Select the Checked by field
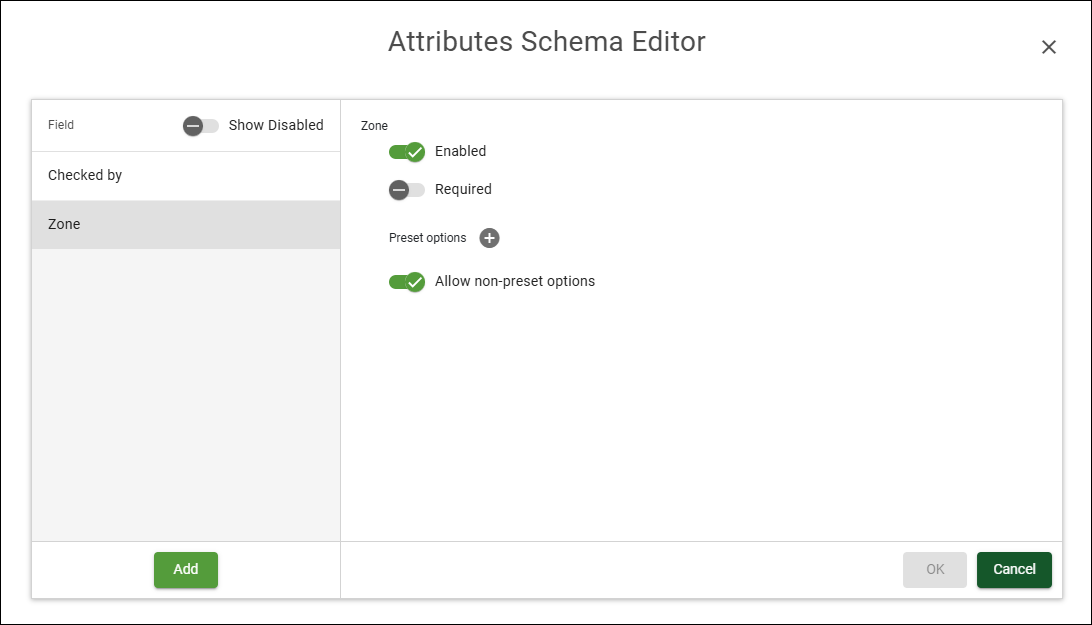 tap(186, 175)
